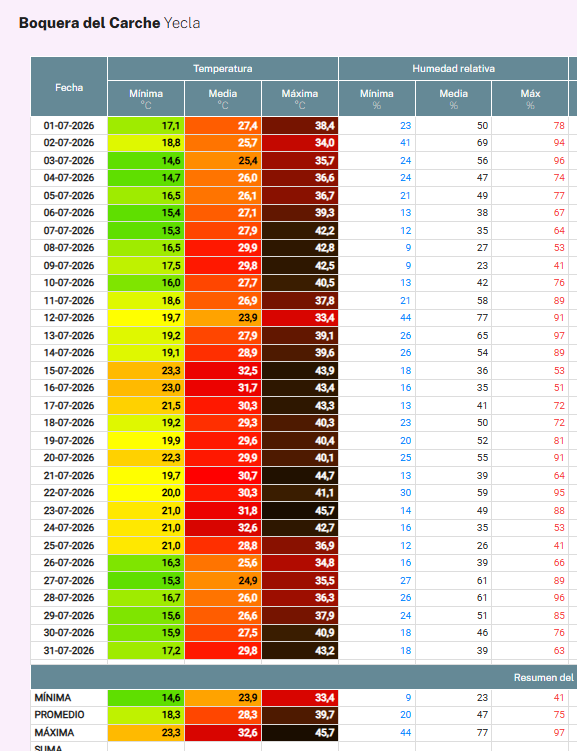Select the Humedad Mínima % column header

point(377,99)
